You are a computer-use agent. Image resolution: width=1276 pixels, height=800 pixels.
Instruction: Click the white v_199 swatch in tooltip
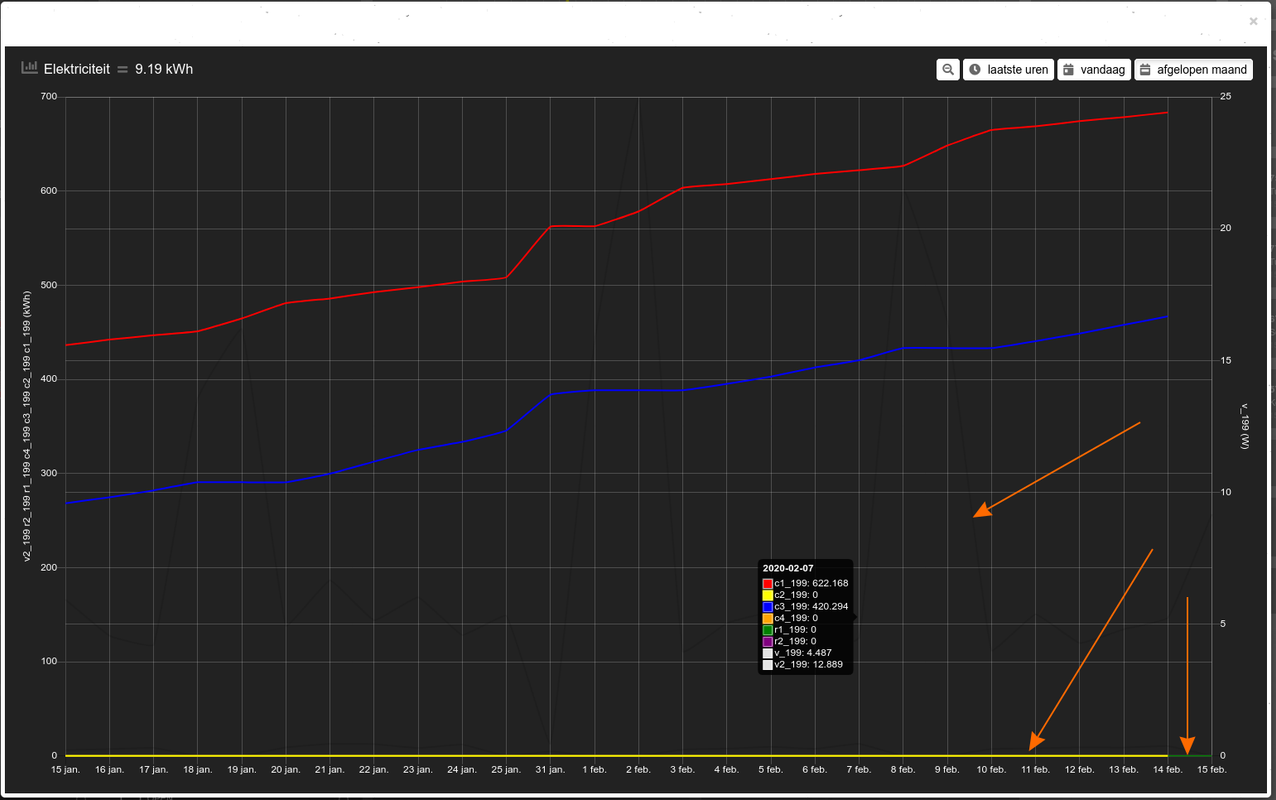click(768, 653)
